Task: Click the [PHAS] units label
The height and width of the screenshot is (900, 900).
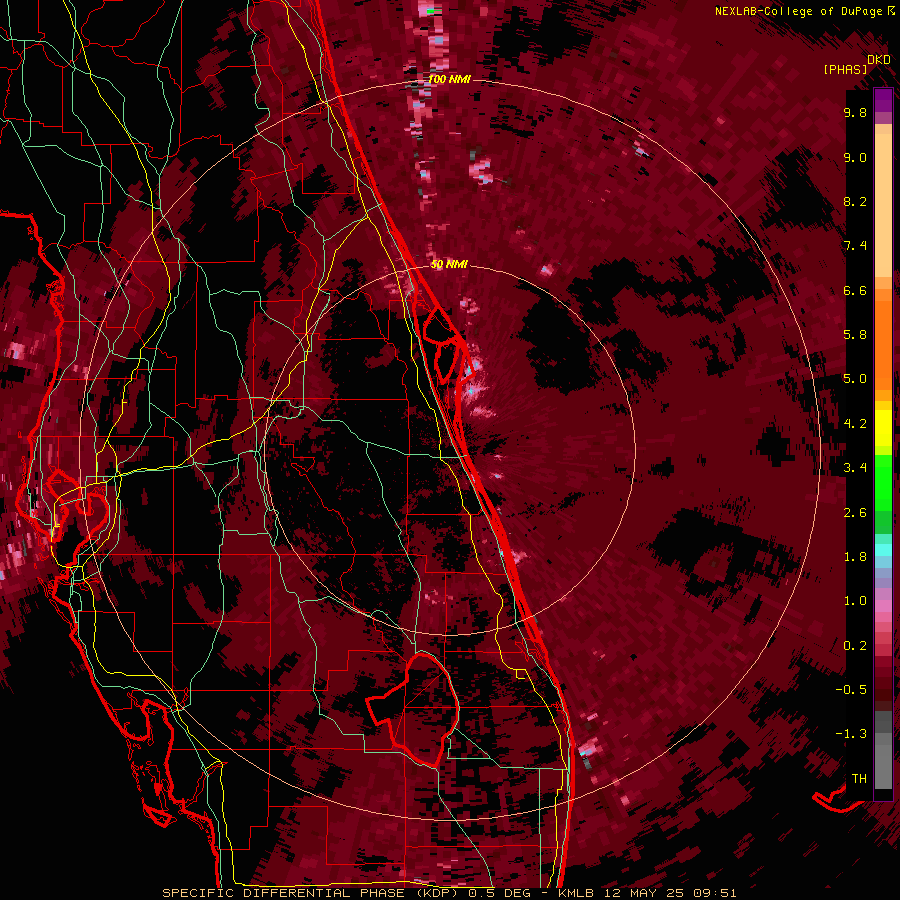Action: click(845, 69)
